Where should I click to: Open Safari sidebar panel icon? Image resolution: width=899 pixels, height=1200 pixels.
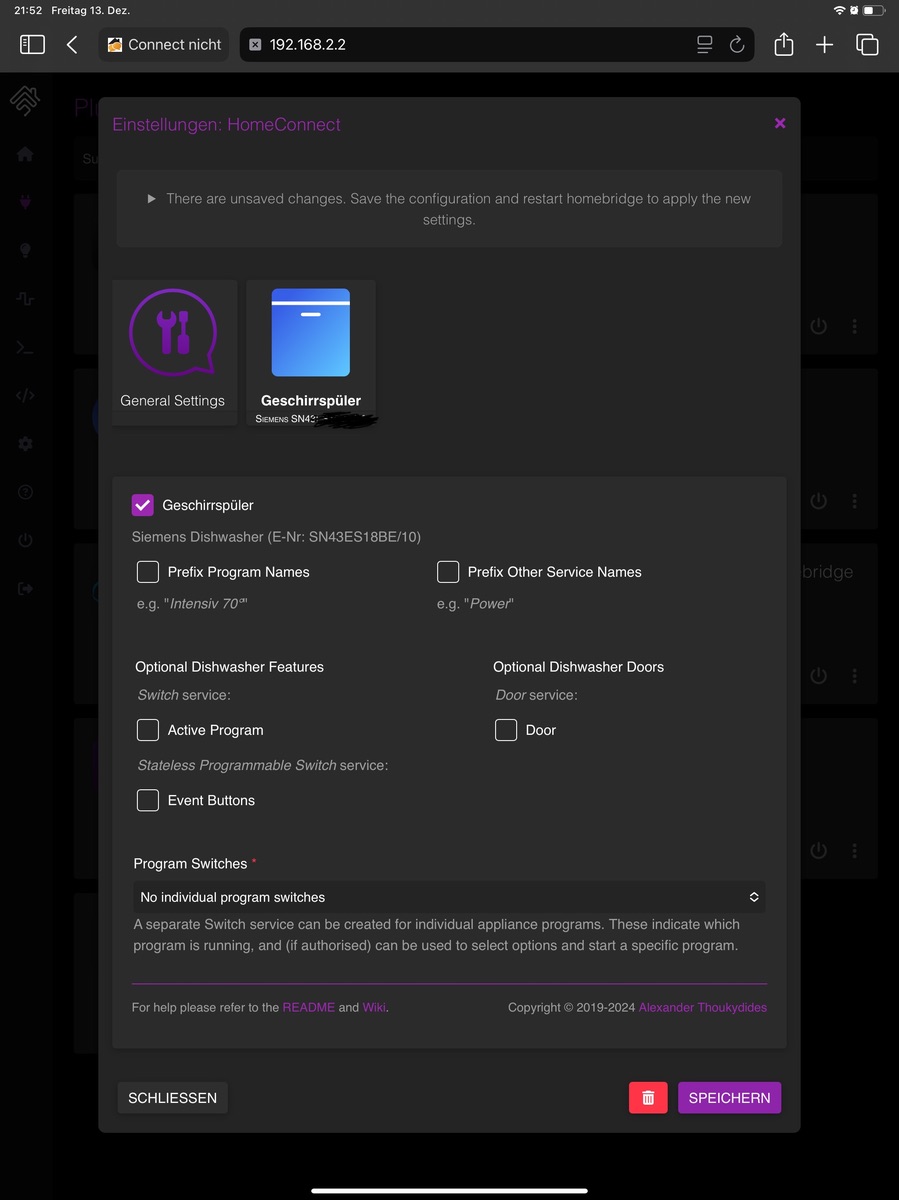pos(32,45)
